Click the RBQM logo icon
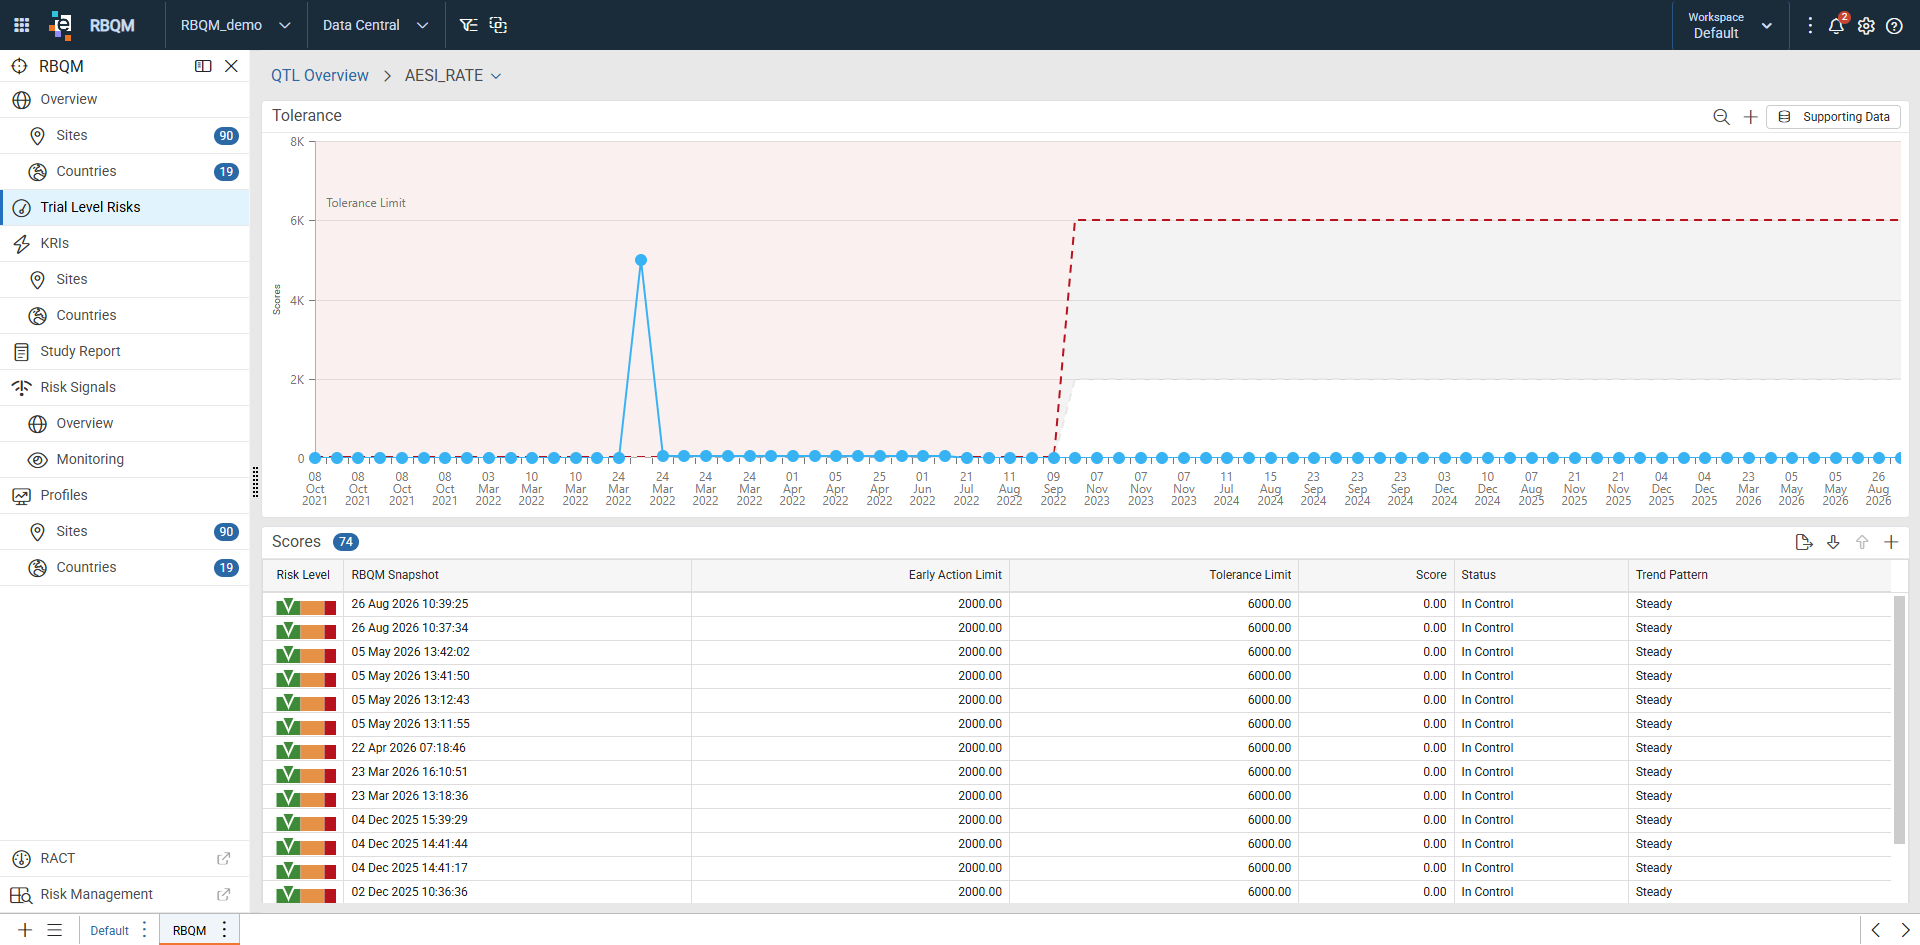 [x=61, y=25]
